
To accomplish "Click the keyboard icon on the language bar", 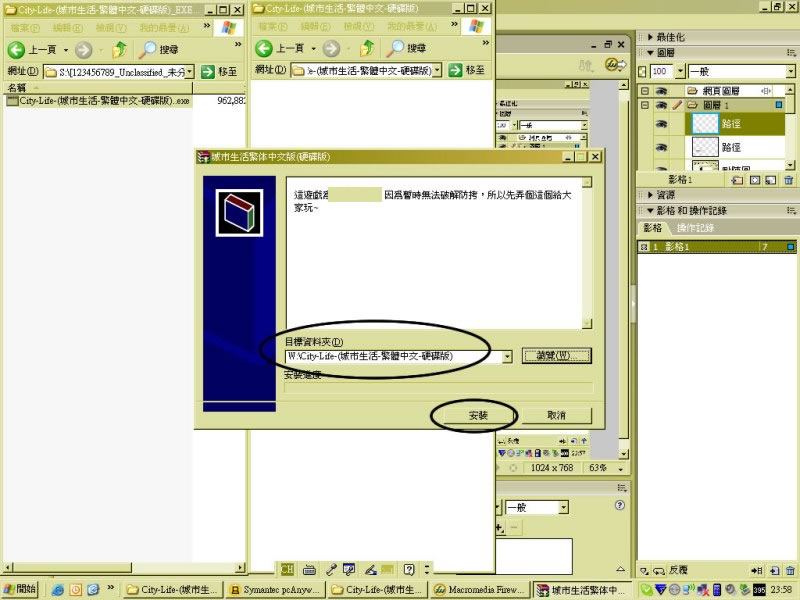I will [x=309, y=570].
